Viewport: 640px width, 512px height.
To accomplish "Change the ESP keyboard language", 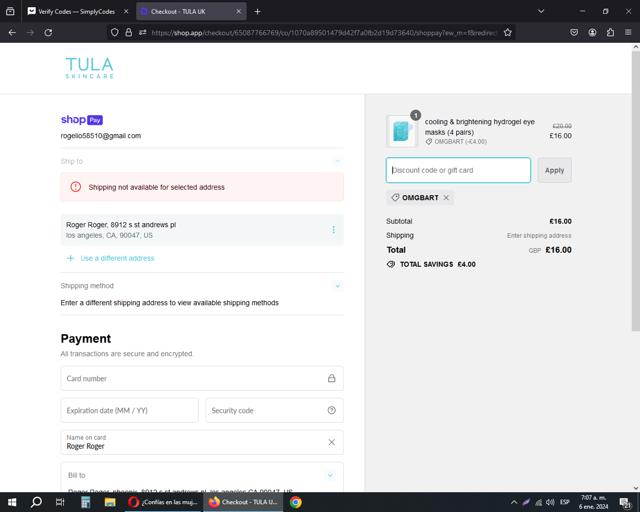I will [565, 502].
